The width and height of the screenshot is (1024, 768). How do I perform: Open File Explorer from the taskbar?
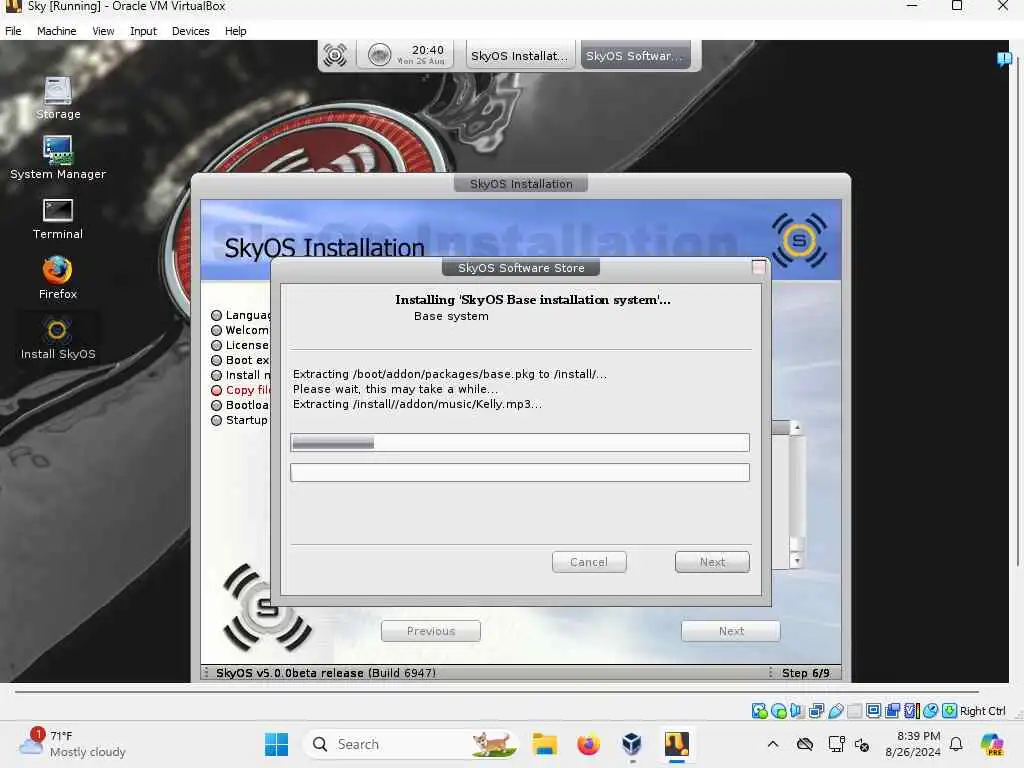544,744
